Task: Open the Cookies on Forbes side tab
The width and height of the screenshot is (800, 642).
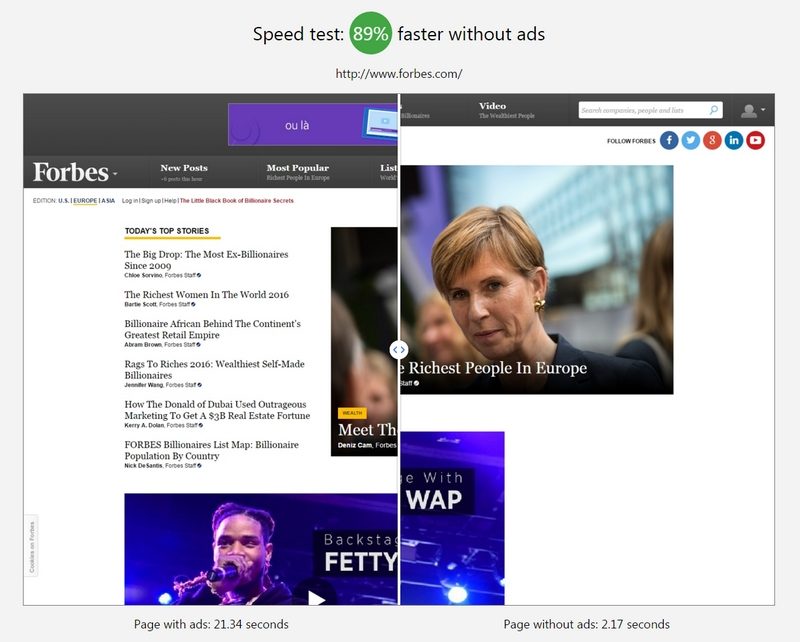Action: [x=32, y=547]
